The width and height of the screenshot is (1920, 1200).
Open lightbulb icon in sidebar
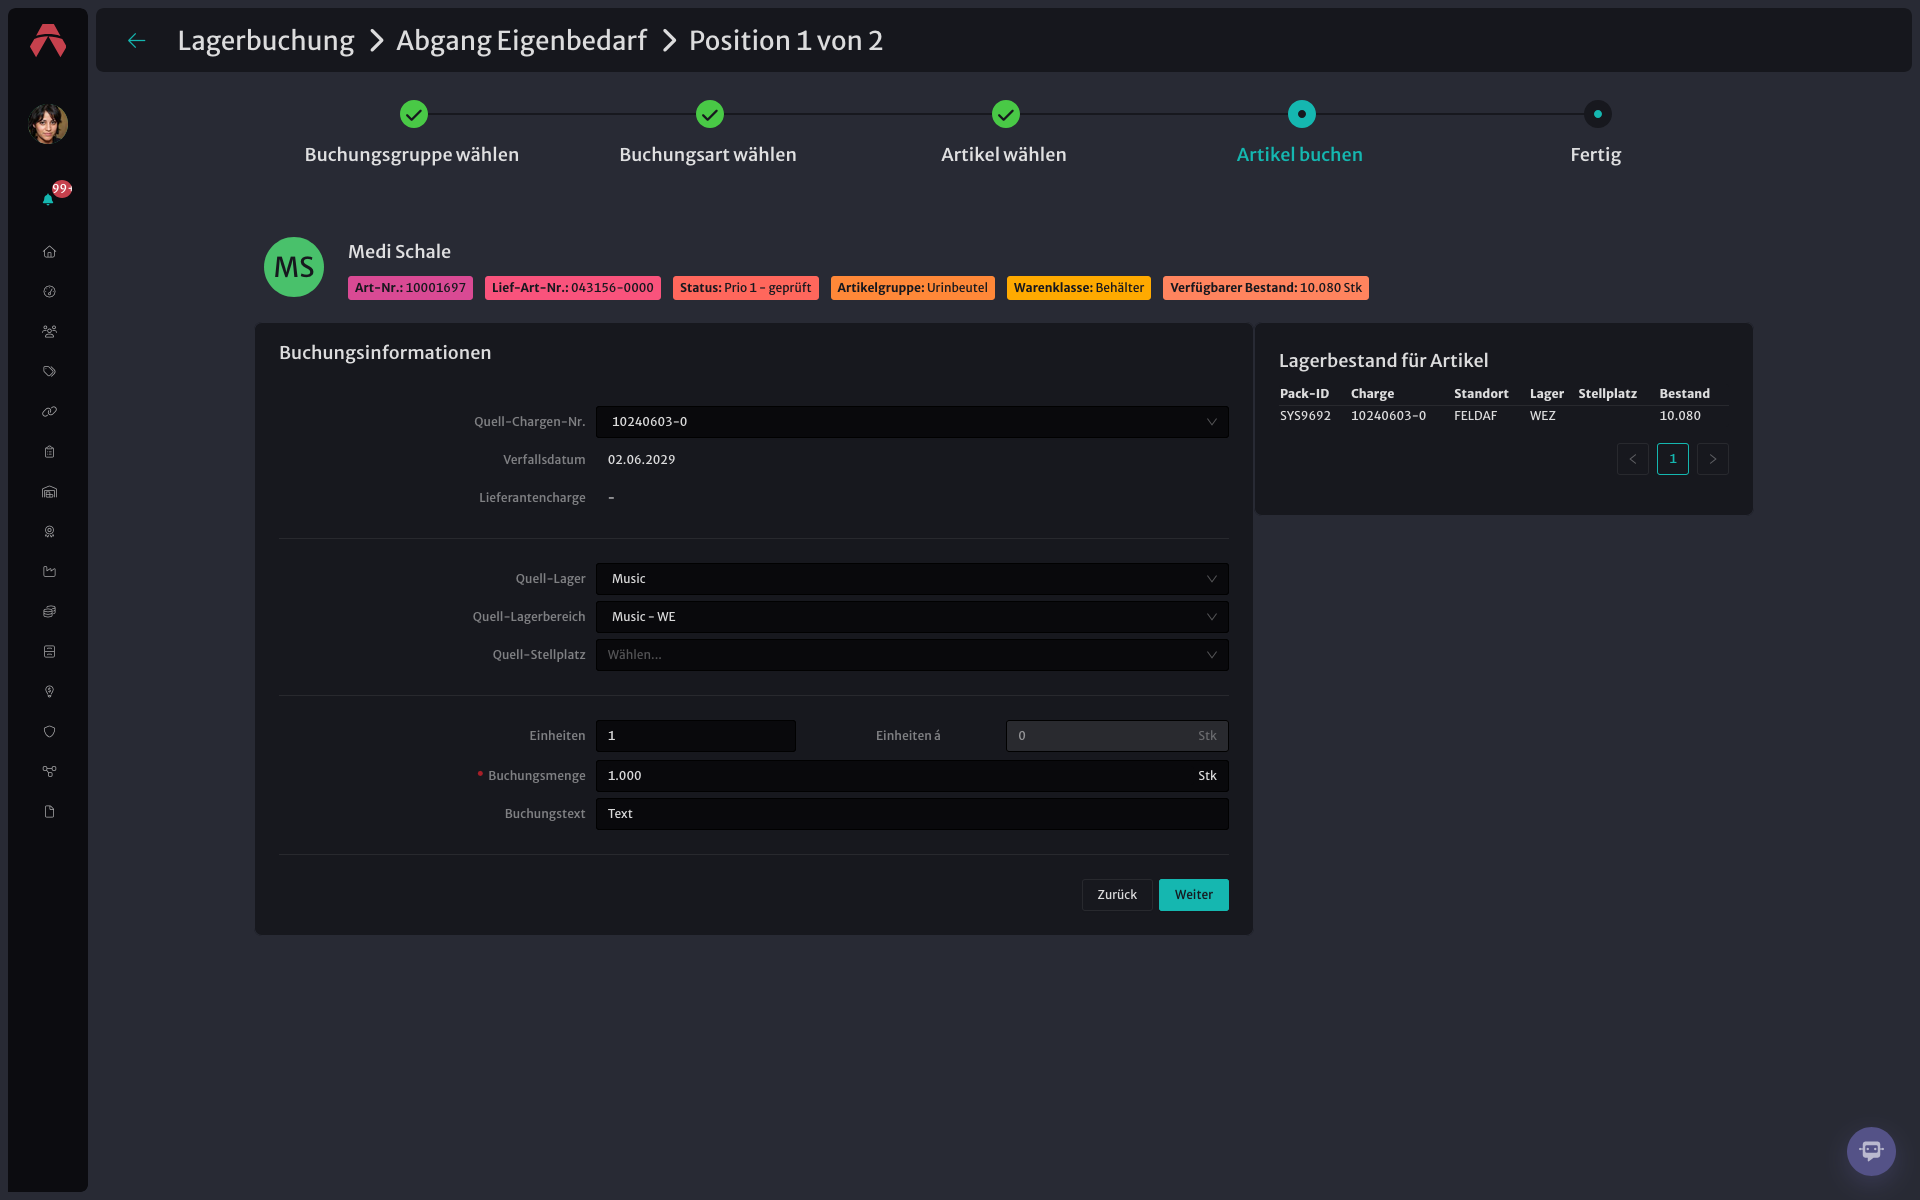click(x=49, y=692)
